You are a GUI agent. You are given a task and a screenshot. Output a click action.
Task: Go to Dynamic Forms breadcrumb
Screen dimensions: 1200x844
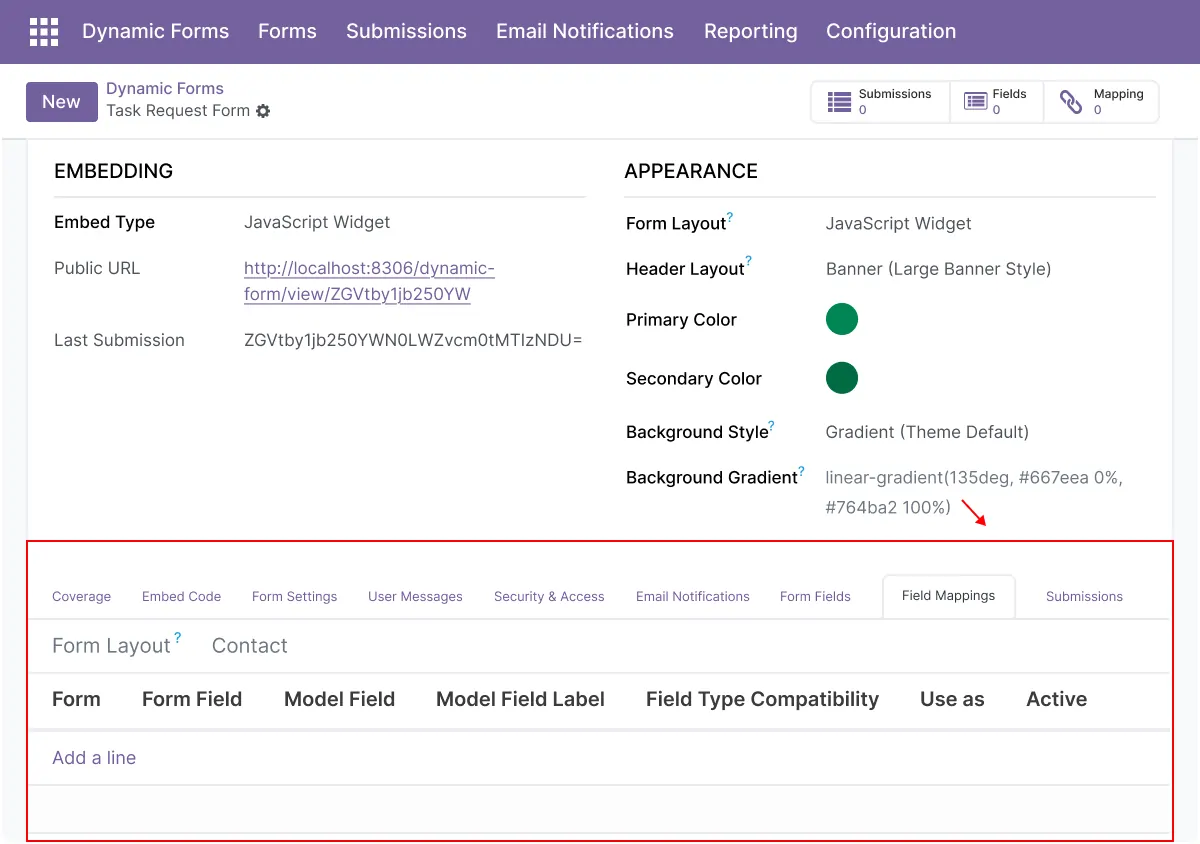coord(165,89)
